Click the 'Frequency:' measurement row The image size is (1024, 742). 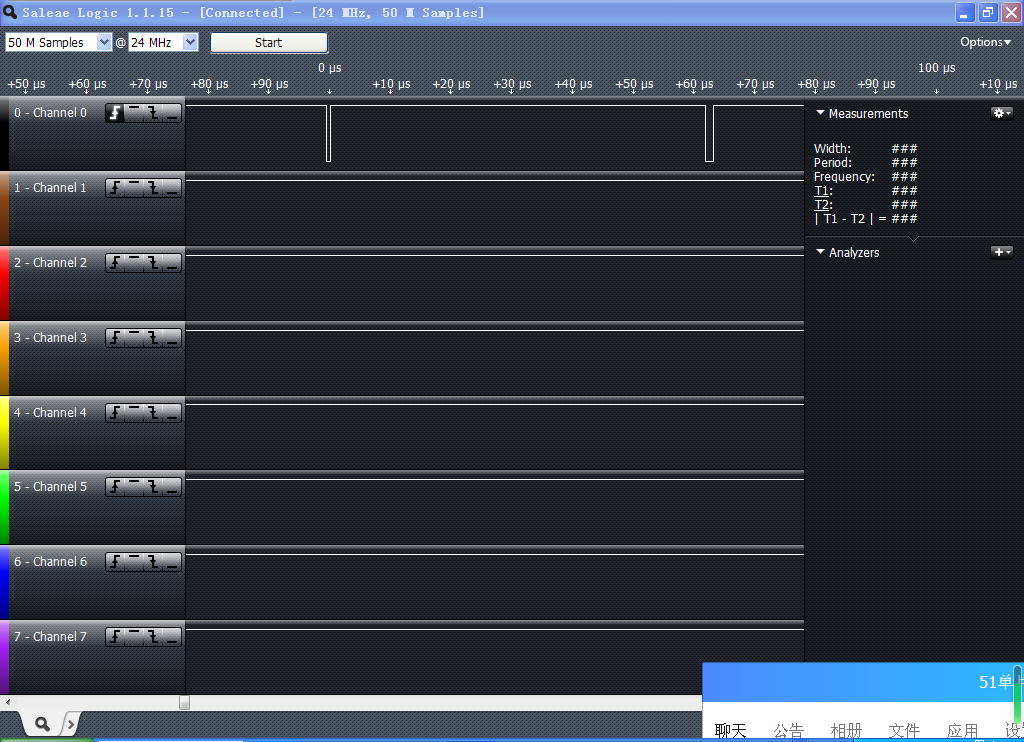pos(865,177)
